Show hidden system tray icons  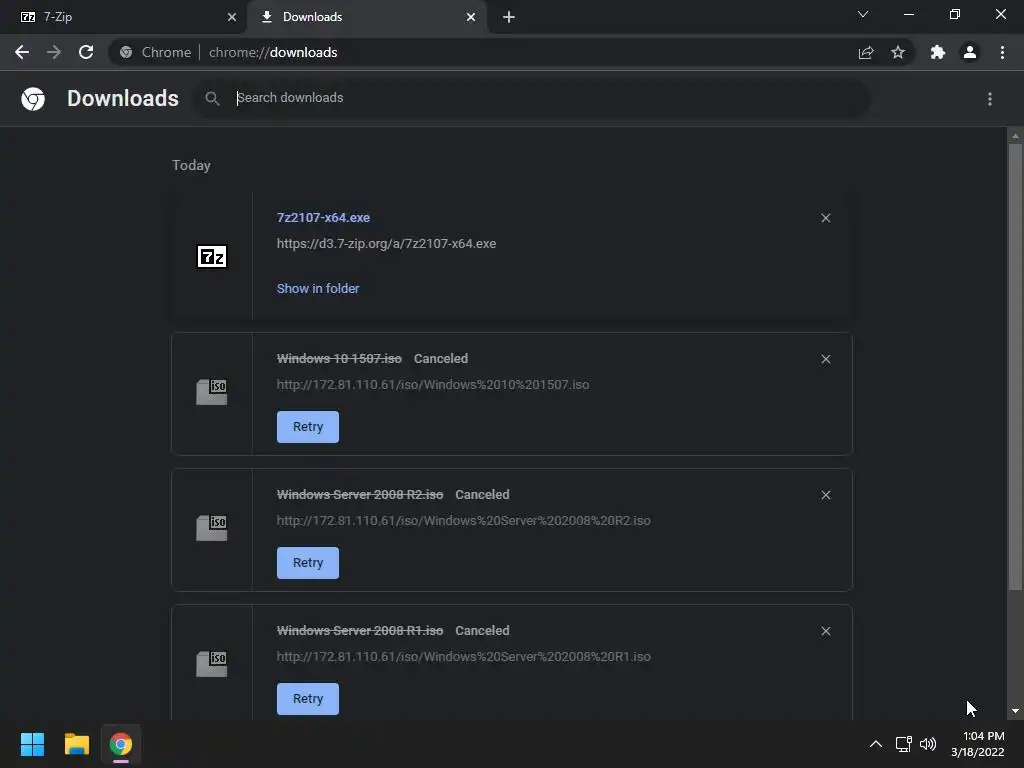(876, 744)
